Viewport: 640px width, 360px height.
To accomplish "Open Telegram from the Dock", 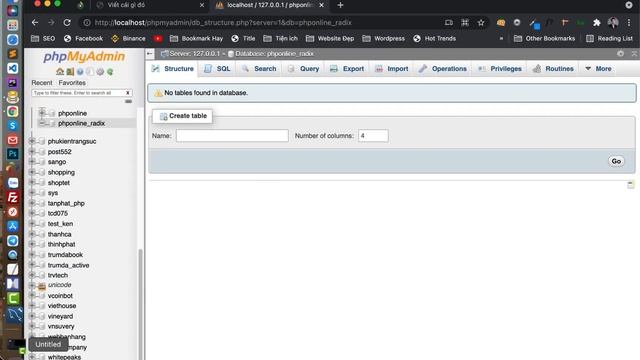I will click(x=13, y=240).
